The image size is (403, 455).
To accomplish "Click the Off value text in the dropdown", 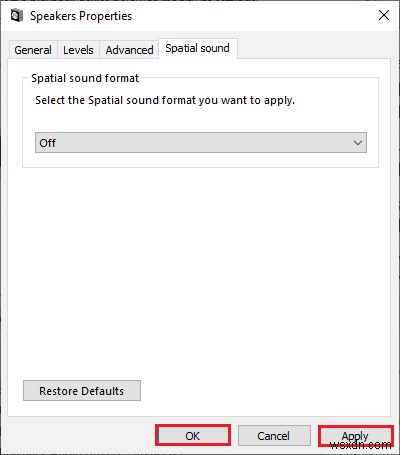I will click(x=47, y=143).
